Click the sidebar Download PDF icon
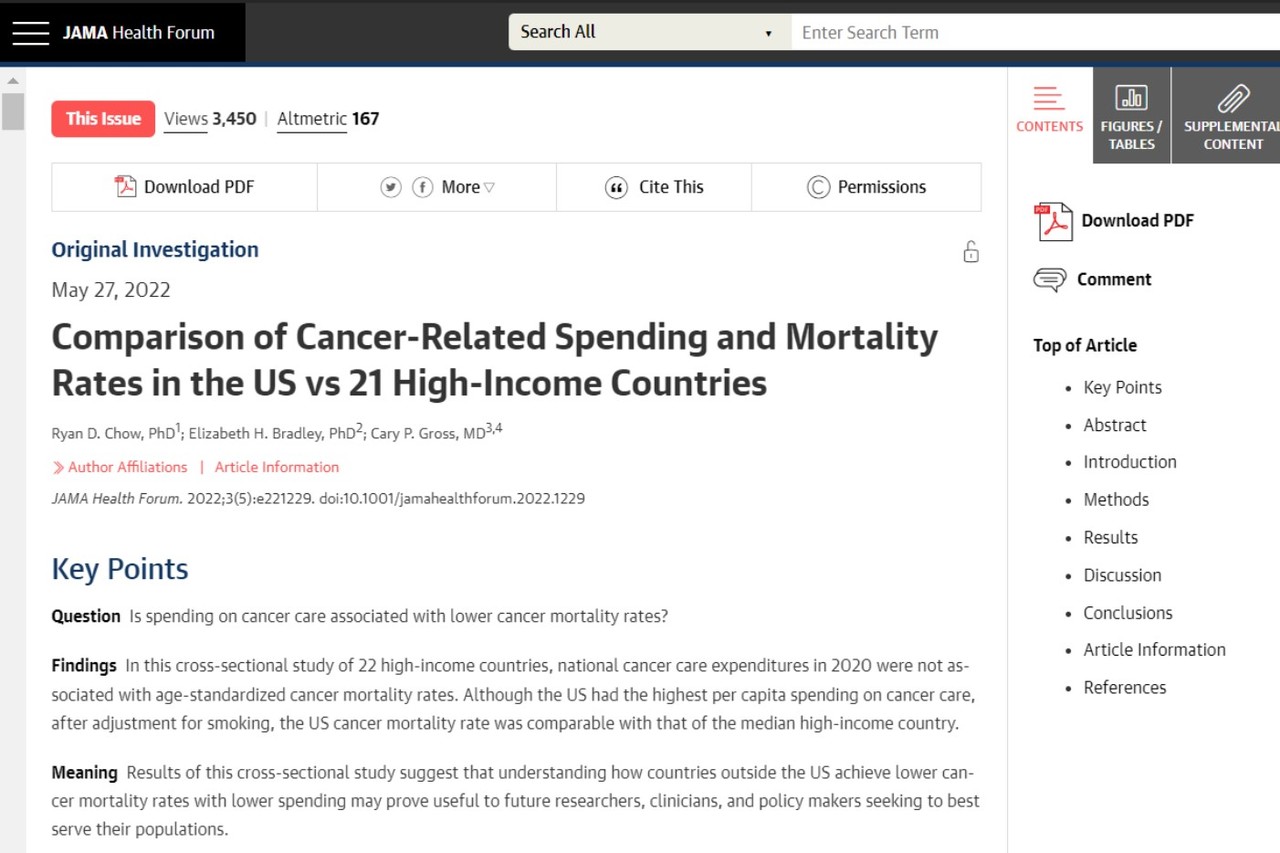Viewport: 1280px width, 853px height. pos(1052,221)
